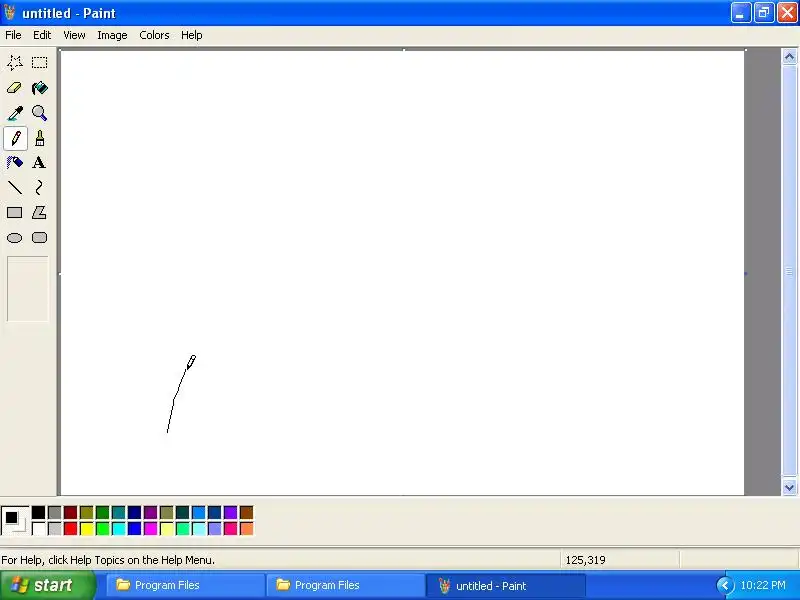Open the File menu

point(13,35)
